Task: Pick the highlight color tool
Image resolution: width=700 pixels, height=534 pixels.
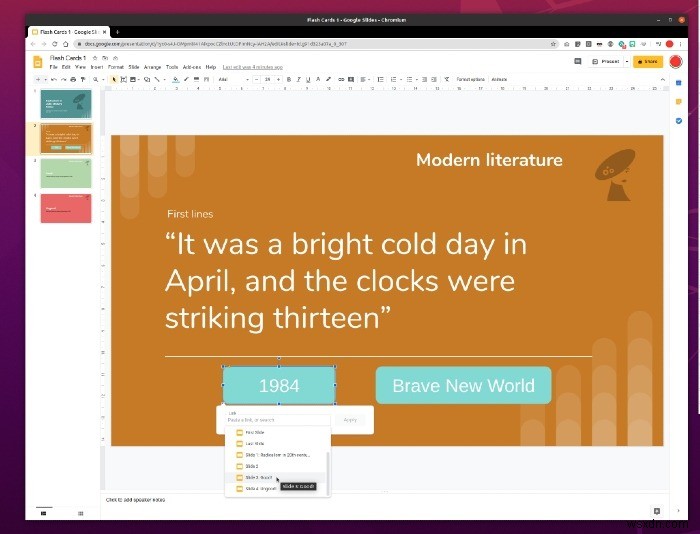Action: tap(328, 79)
